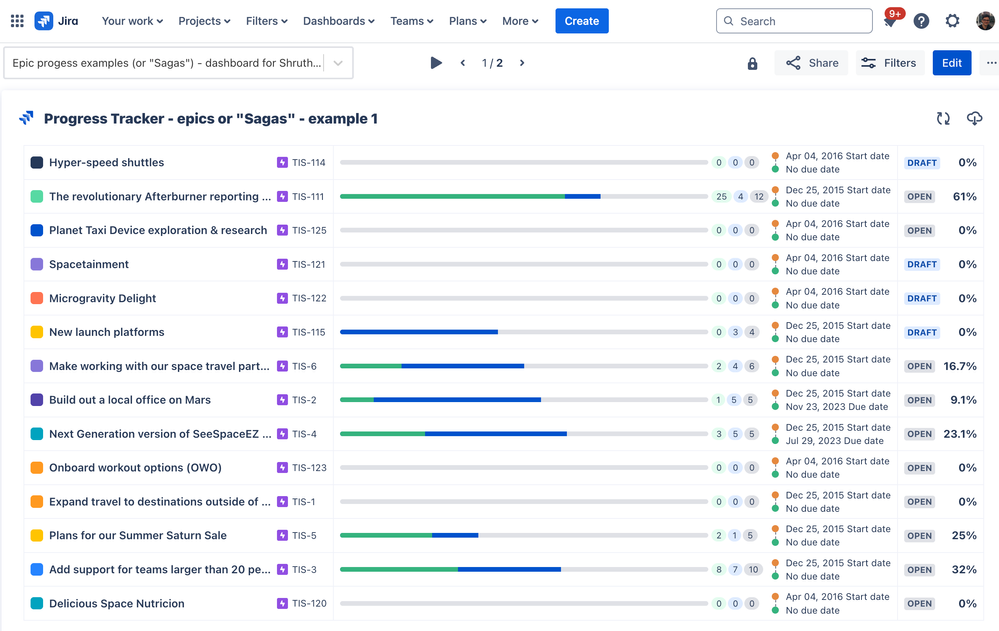Go to next dashboard page arrow
Viewport: 999px width, 631px height.
click(x=522, y=63)
